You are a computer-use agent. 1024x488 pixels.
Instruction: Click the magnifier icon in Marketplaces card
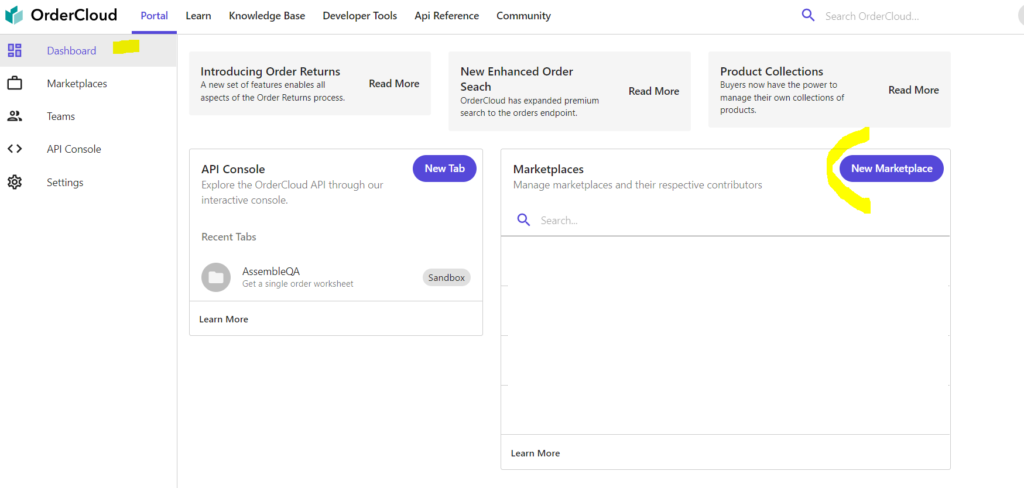(x=523, y=220)
